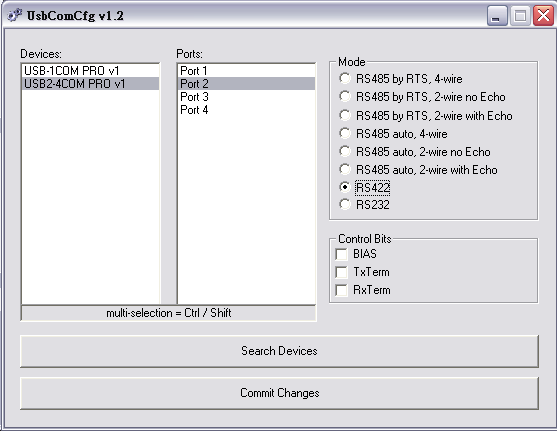Pick Port 4 from the list

pyautogui.click(x=246, y=110)
